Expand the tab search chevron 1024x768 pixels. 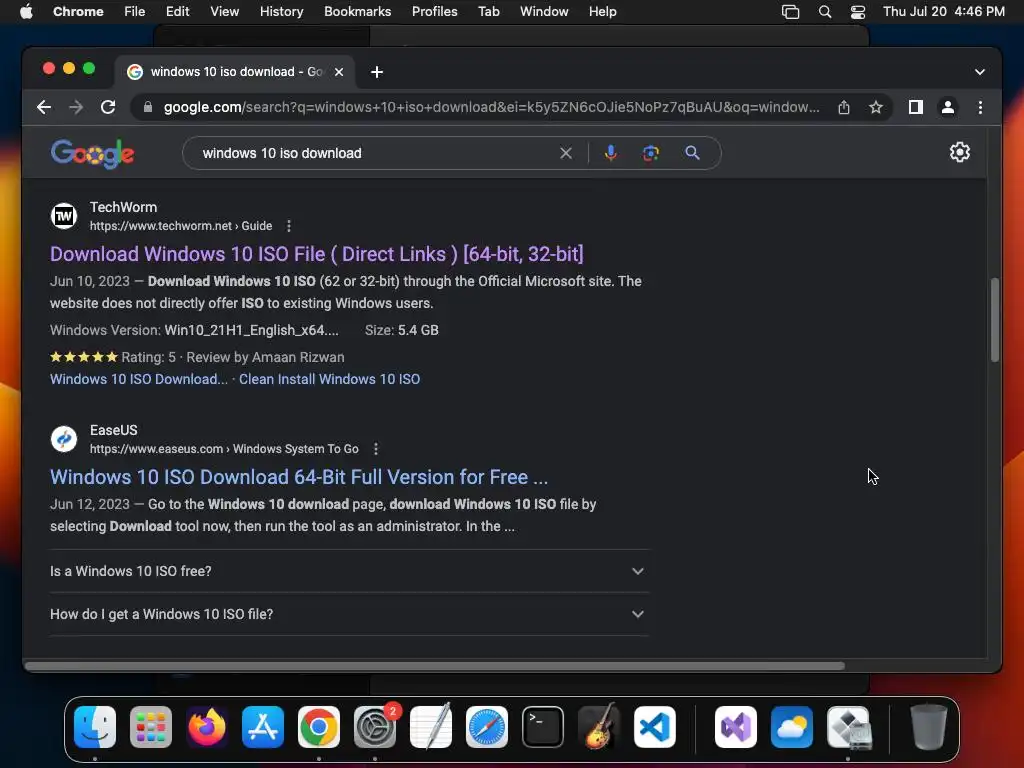point(980,72)
